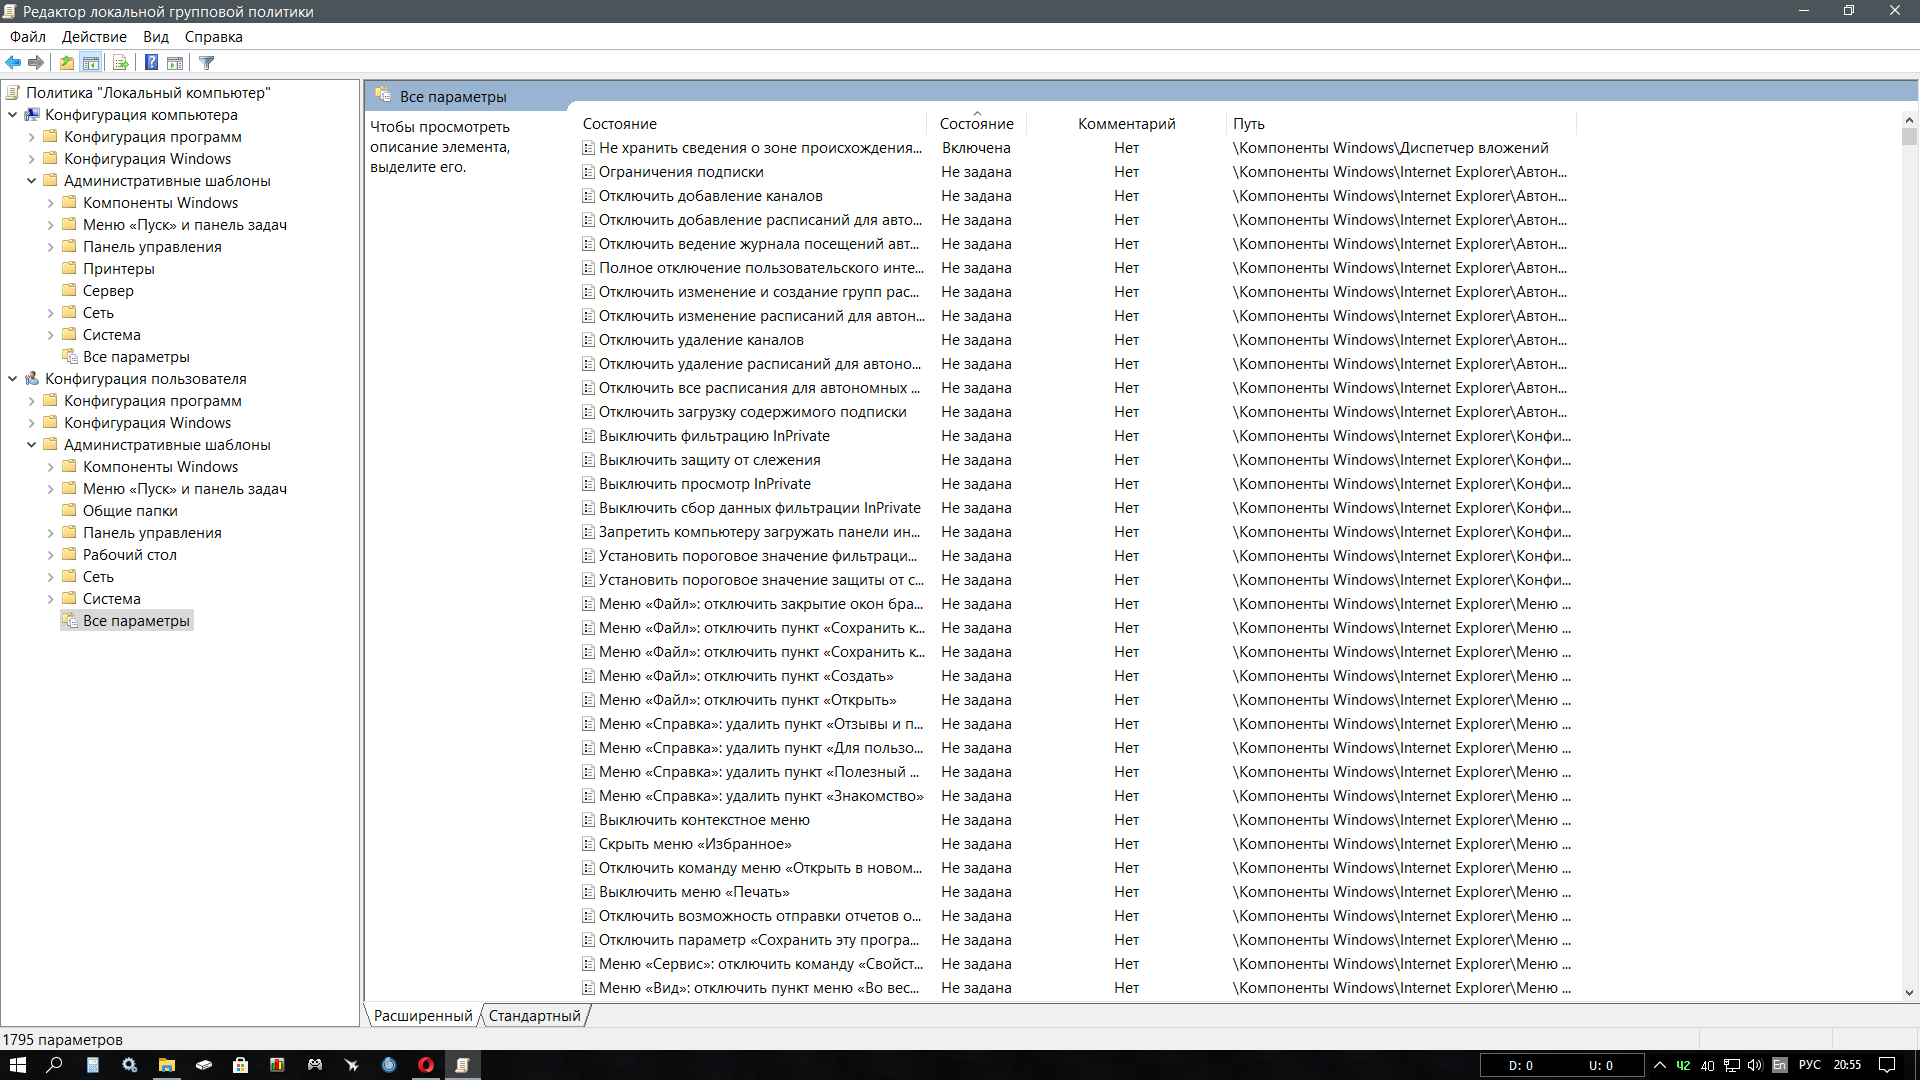Collapse user Административные шаблоны tree node
Viewport: 1920px width, 1080px height.
(32, 445)
